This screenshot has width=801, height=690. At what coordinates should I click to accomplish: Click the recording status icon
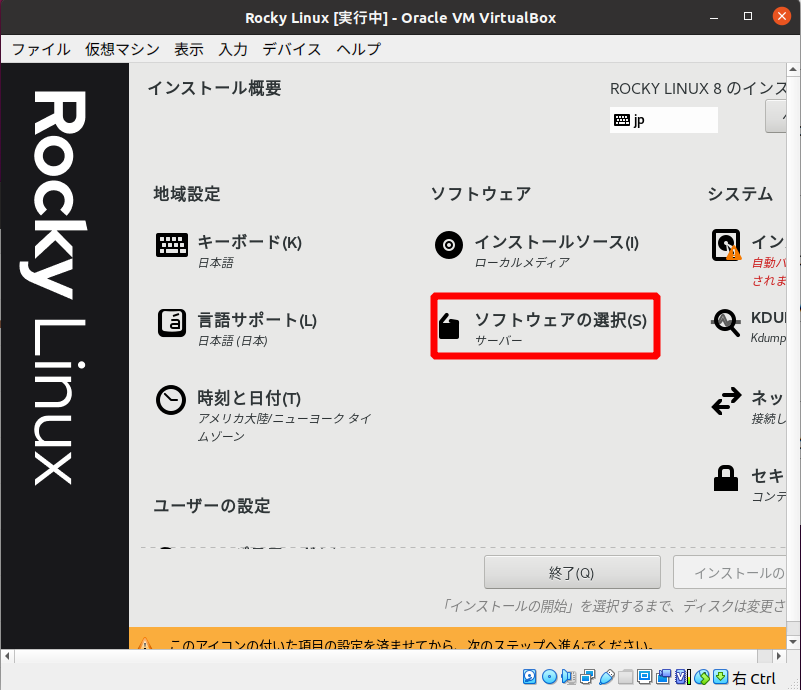[664, 677]
